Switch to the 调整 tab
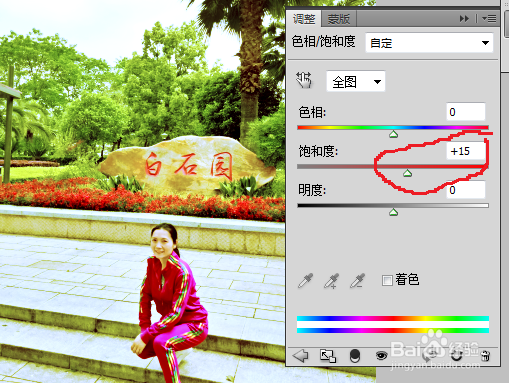 [x=304, y=19]
